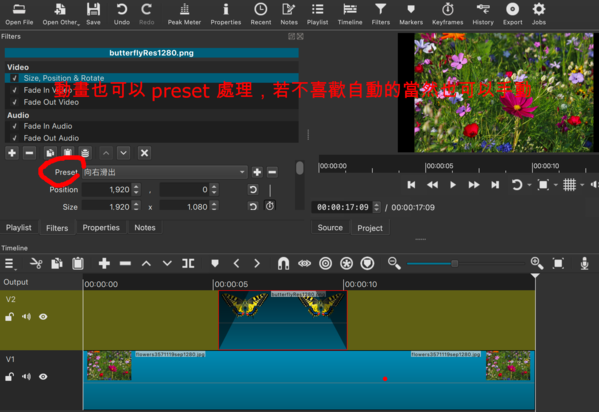Open the Preset dropdown list
Image resolution: width=599 pixels, height=412 pixels.
[165, 172]
